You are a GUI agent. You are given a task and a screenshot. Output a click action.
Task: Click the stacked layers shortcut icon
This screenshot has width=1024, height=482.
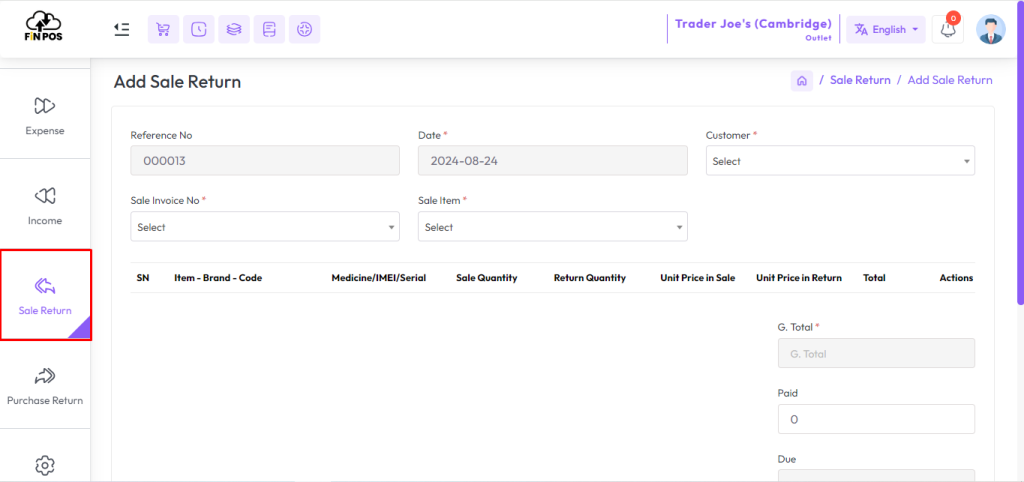click(234, 29)
